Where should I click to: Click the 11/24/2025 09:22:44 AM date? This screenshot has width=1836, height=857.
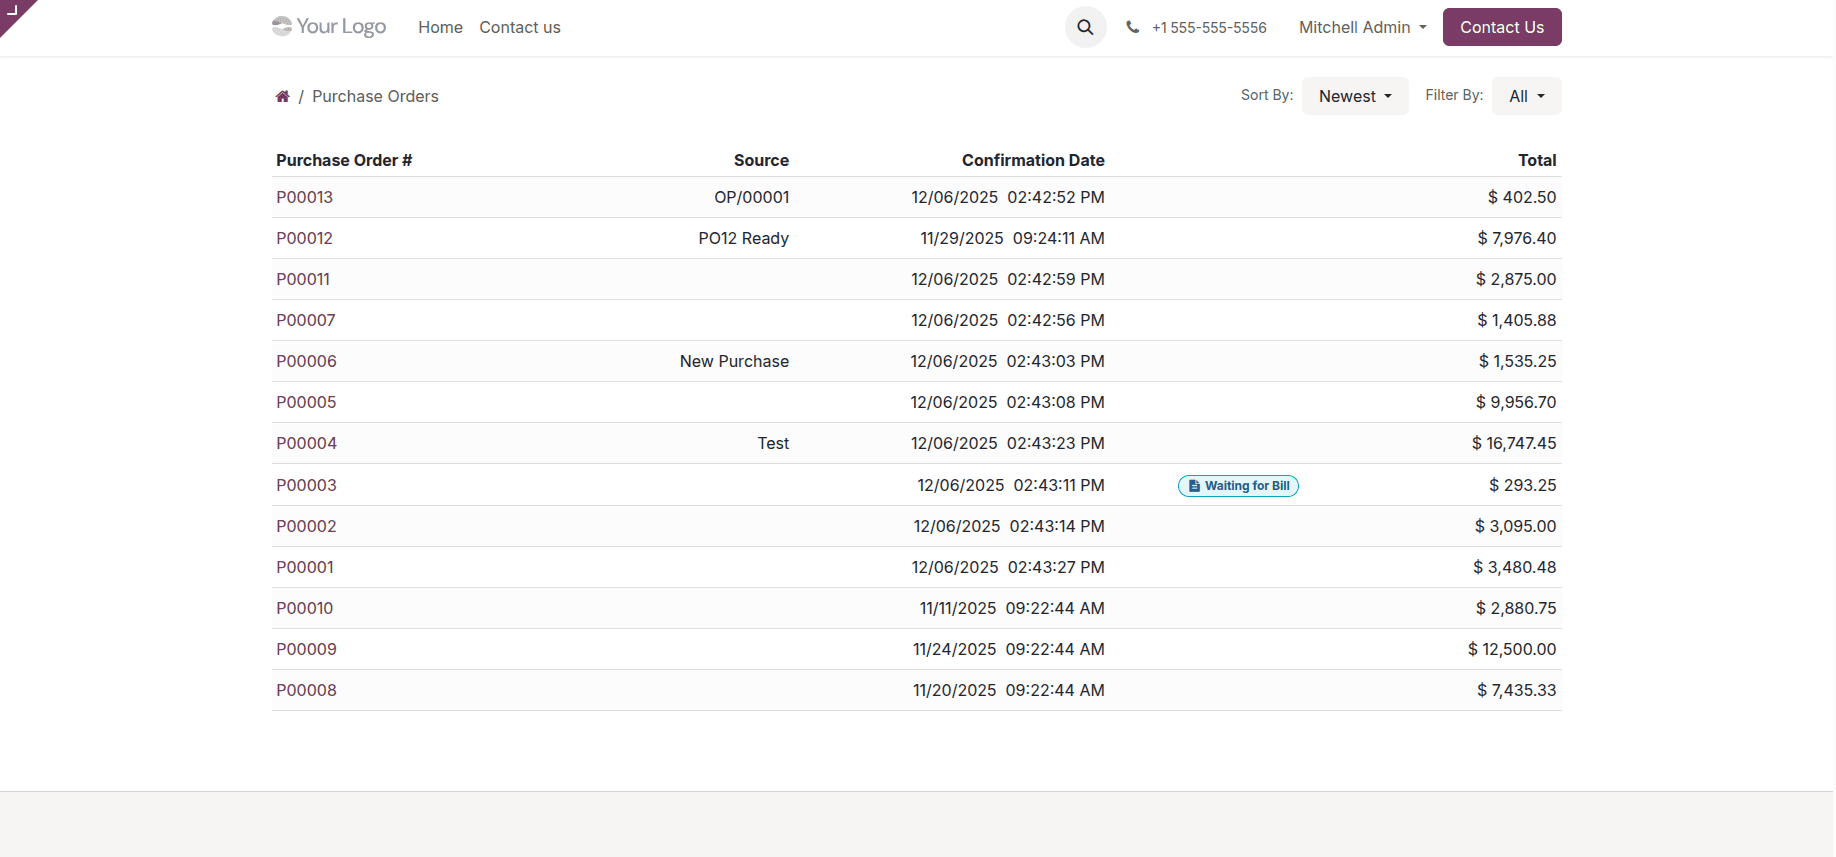[1009, 649]
